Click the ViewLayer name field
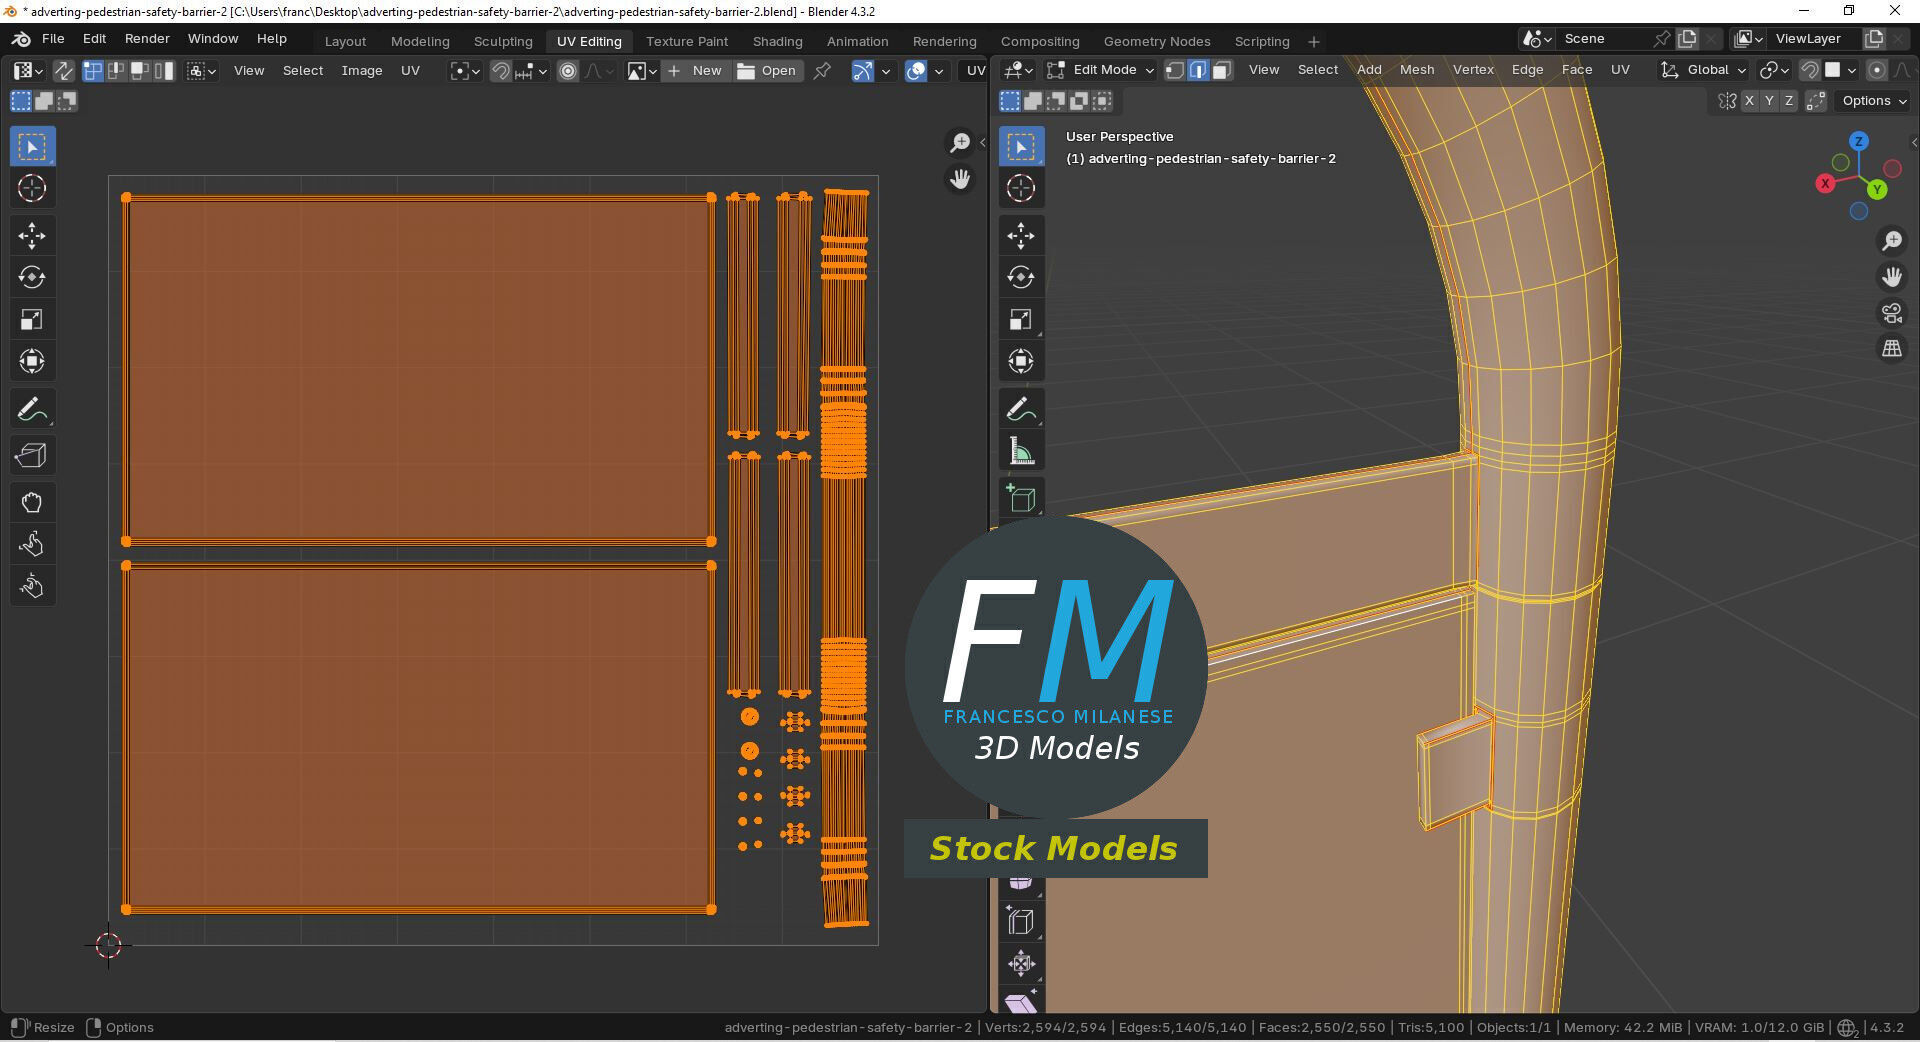The image size is (1920, 1042). [x=1815, y=39]
